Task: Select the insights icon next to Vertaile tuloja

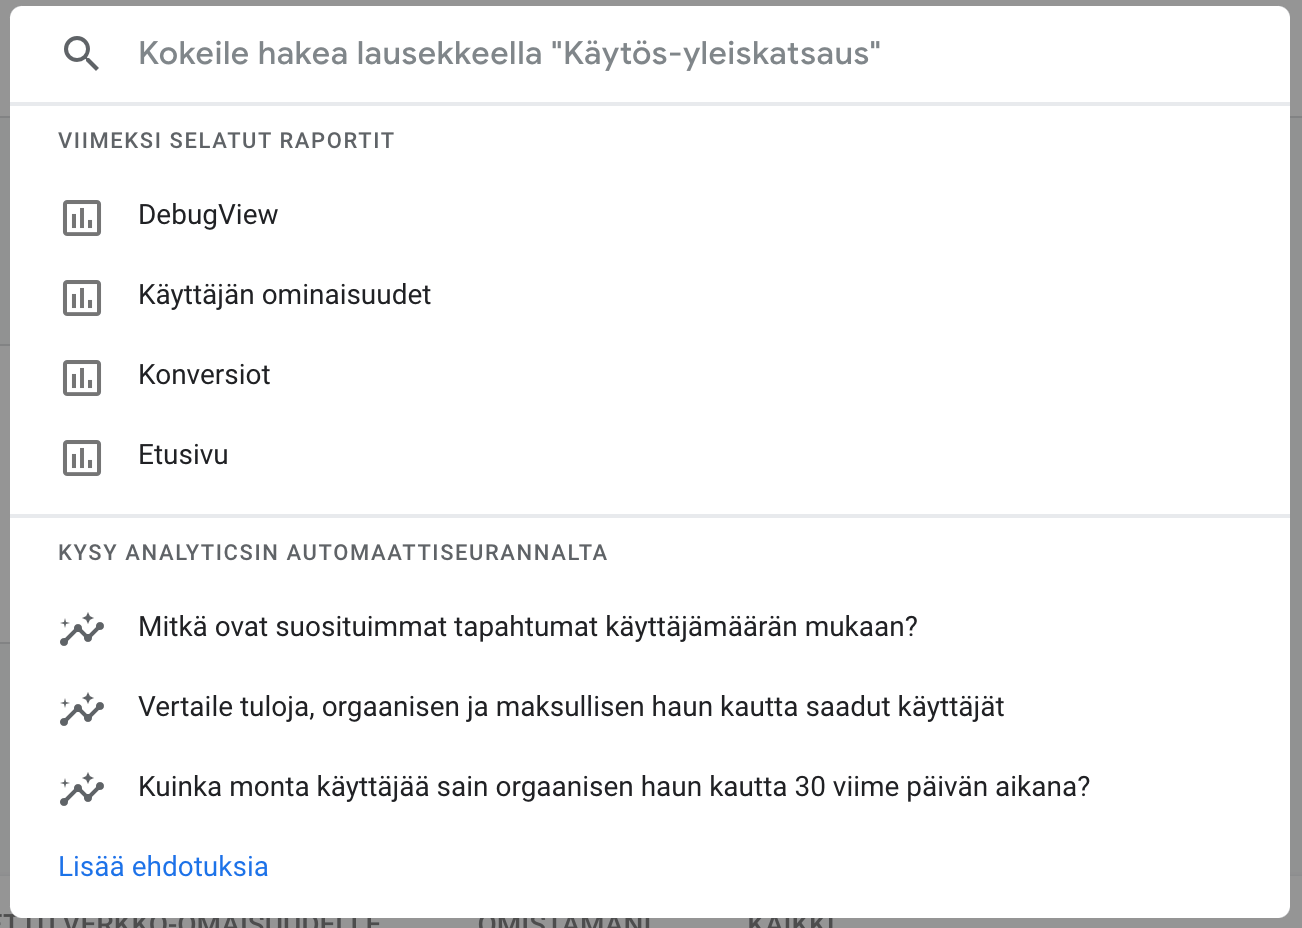Action: [x=81, y=709]
